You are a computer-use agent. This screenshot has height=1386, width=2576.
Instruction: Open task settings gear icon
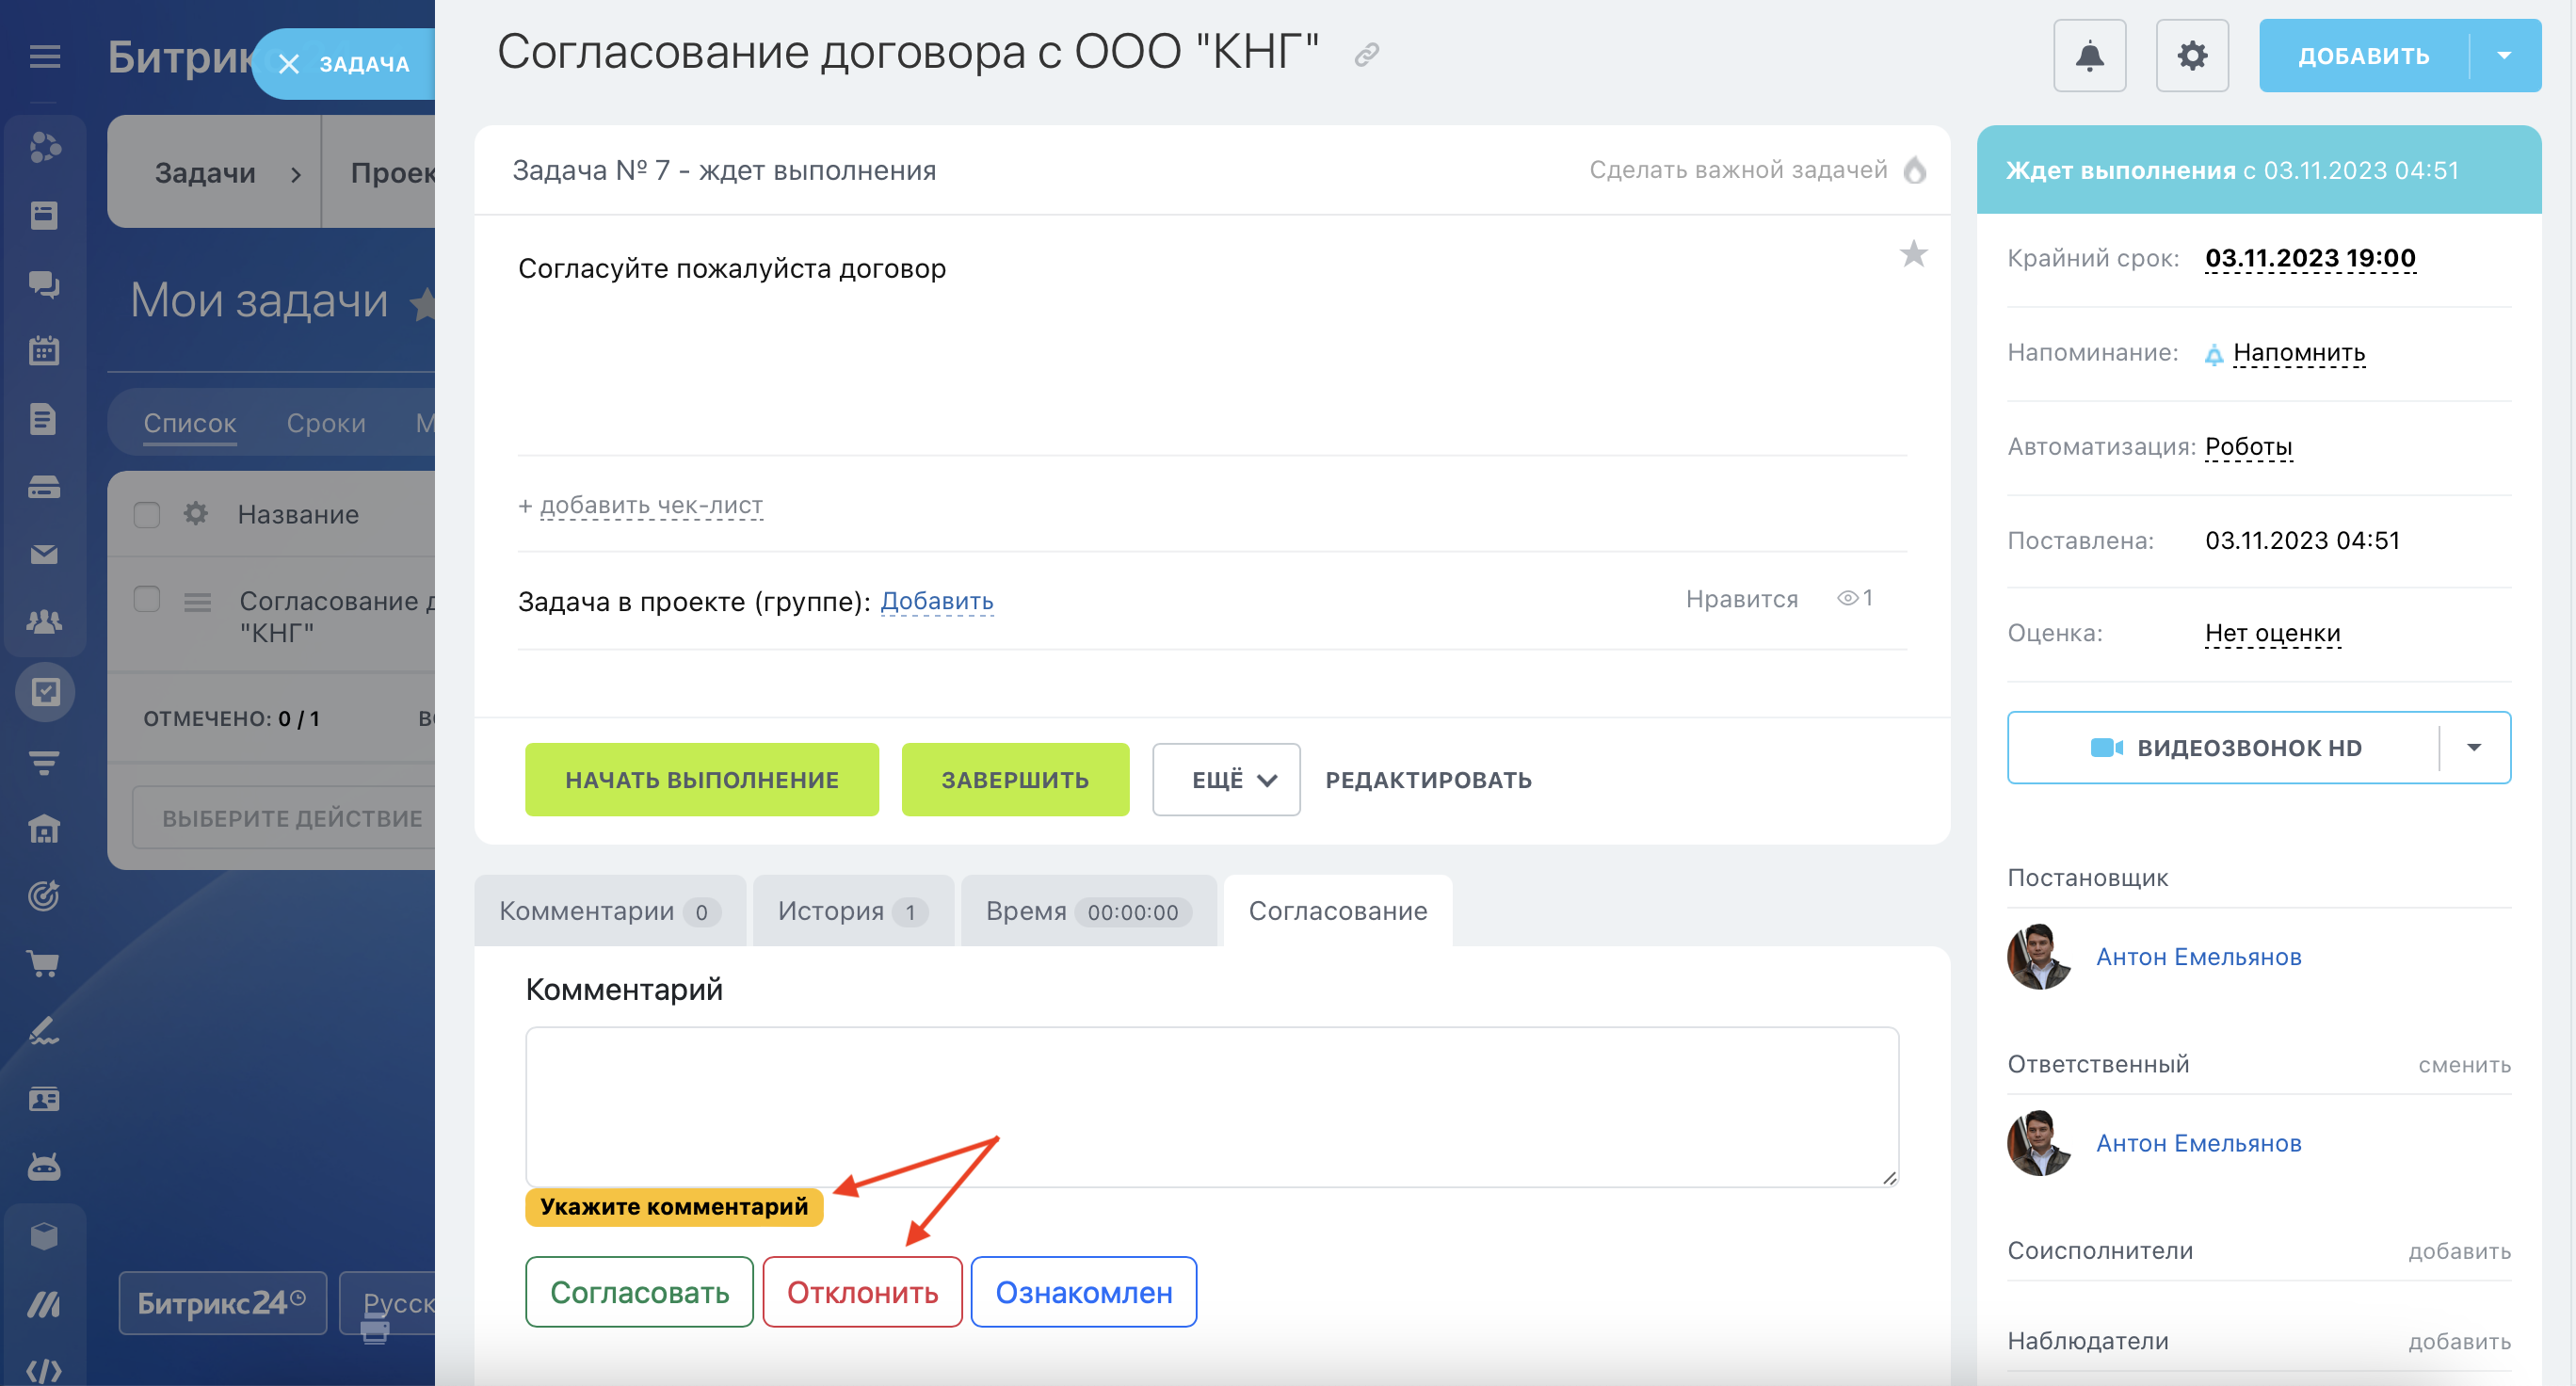(2191, 56)
